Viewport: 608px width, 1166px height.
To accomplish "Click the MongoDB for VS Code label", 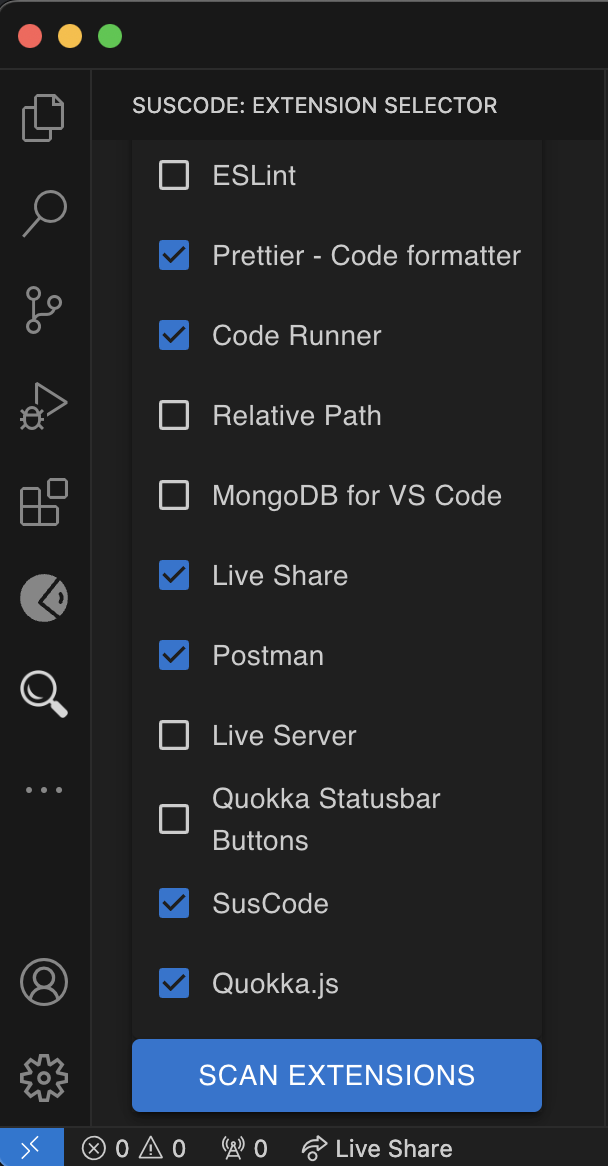I will [357, 495].
